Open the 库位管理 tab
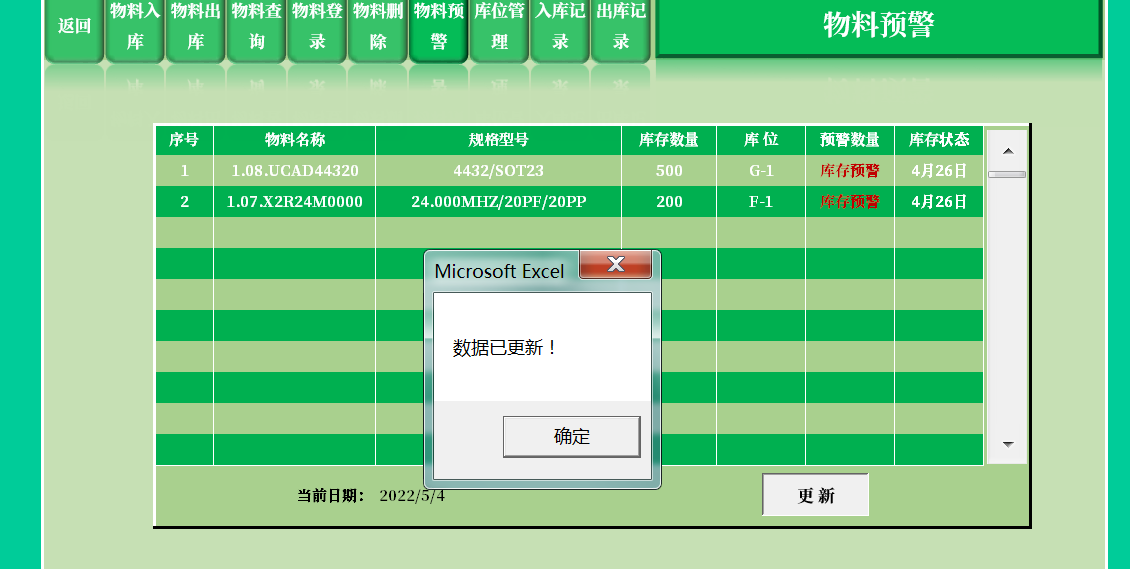Image resolution: width=1130 pixels, height=569 pixels. (499, 29)
